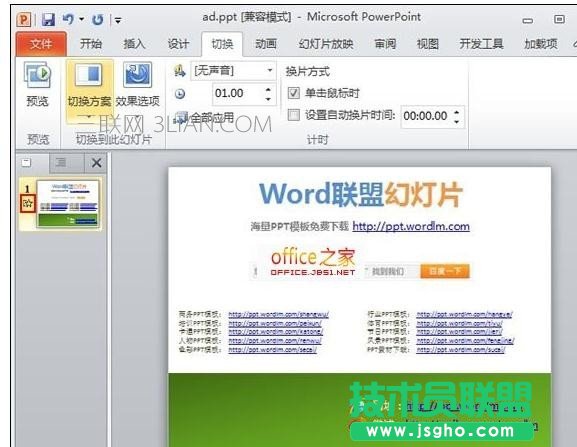
Task: Open the 幻灯片放映 tab
Action: click(326, 44)
